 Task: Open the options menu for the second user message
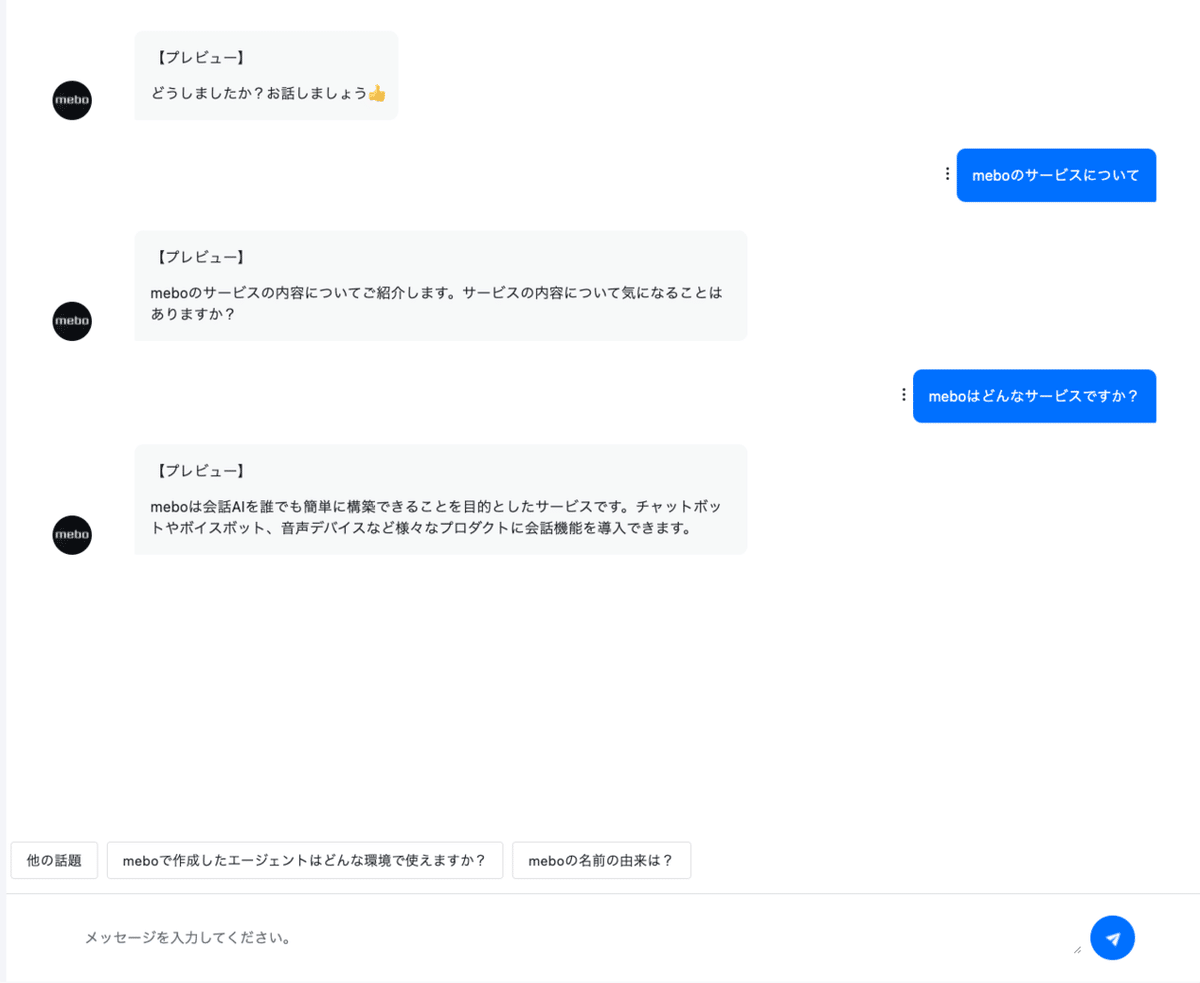pos(902,394)
